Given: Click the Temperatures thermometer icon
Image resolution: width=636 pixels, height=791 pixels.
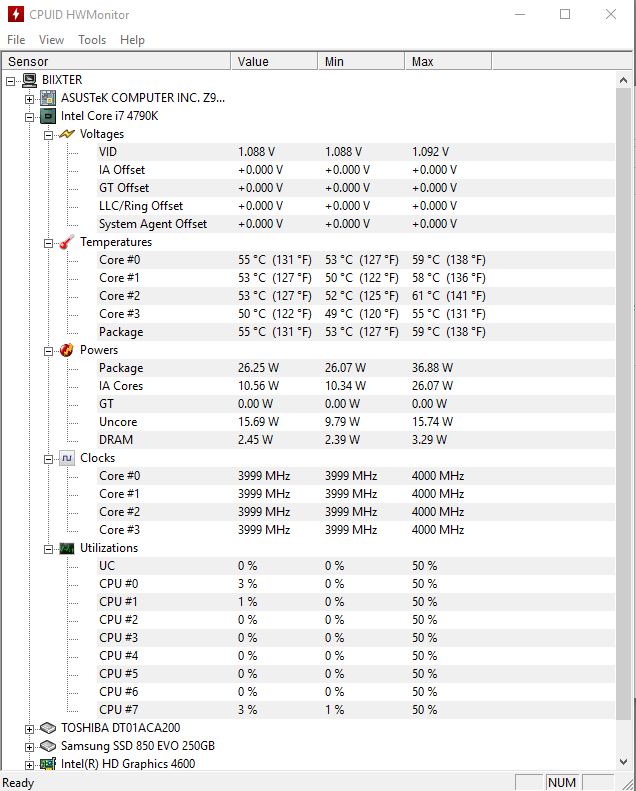Looking at the screenshot, I should coord(67,242).
